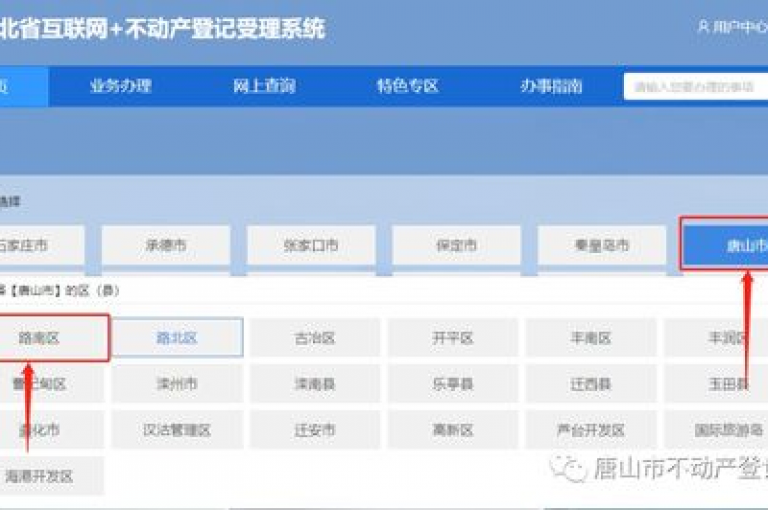Click the site title 不动产登记受理系统

click(225, 28)
